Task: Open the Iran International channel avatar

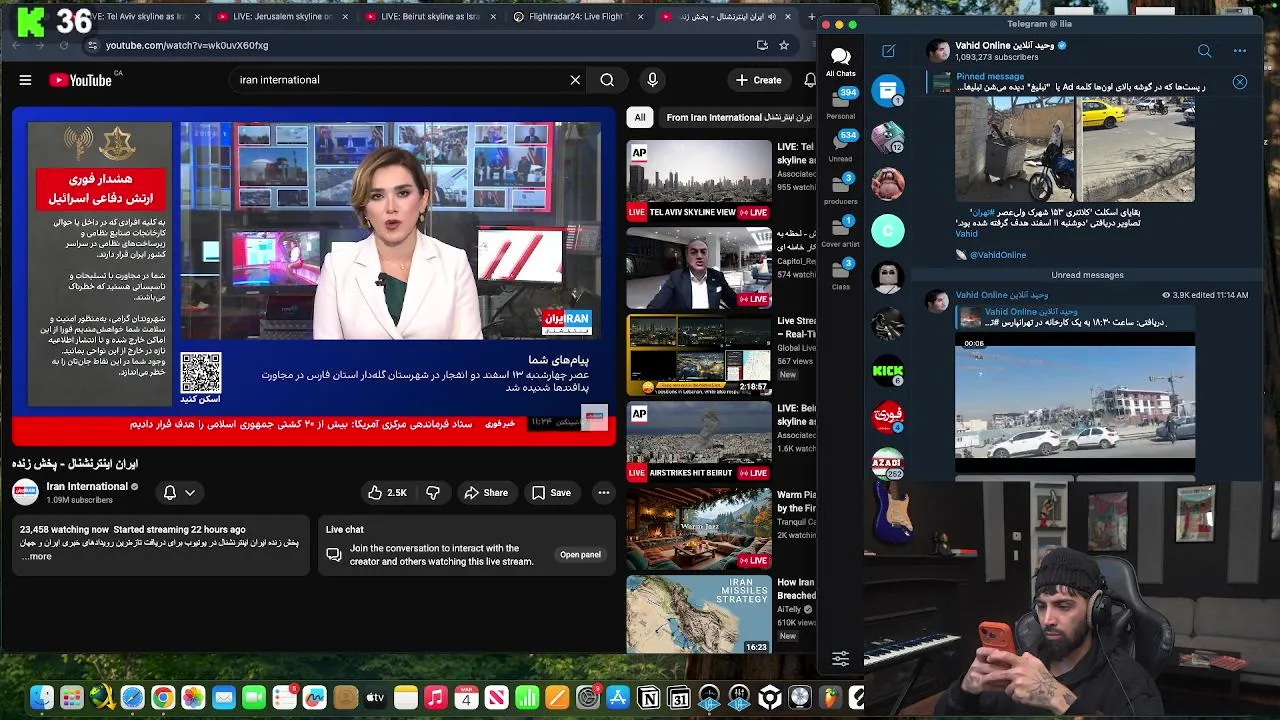Action: 25,492
